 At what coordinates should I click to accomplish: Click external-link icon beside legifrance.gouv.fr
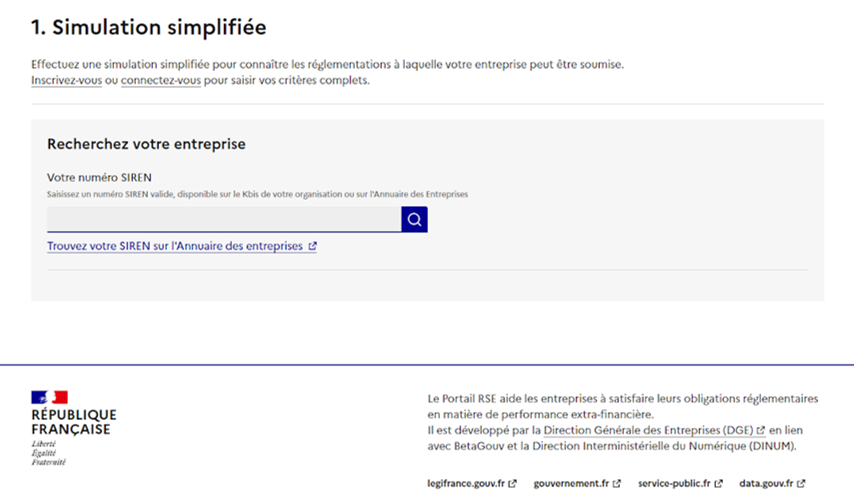[x=513, y=483]
